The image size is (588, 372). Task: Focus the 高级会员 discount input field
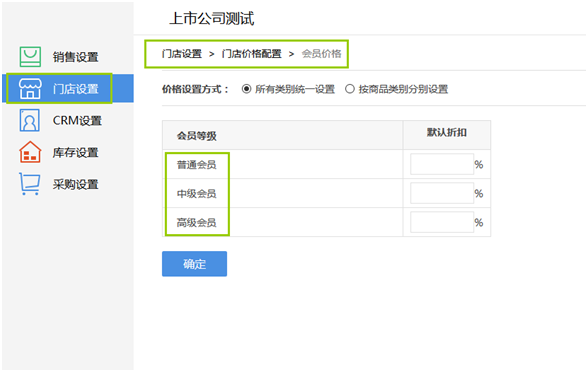tap(442, 222)
